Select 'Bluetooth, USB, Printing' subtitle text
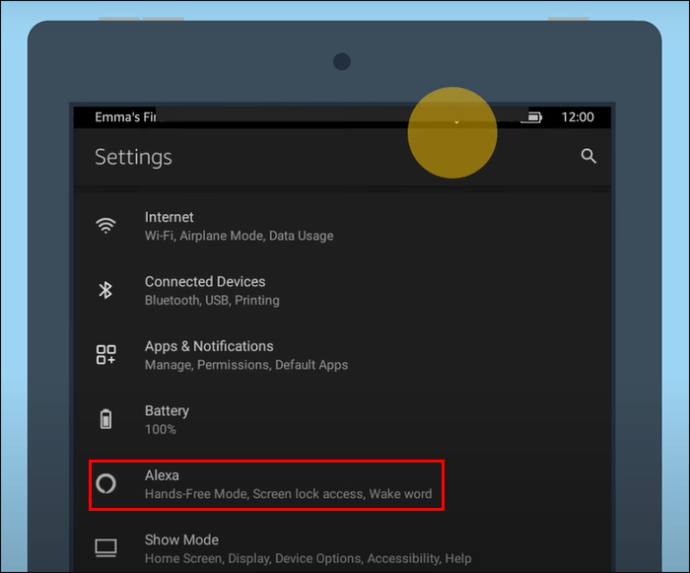Screen dimensions: 690x573 212,301
